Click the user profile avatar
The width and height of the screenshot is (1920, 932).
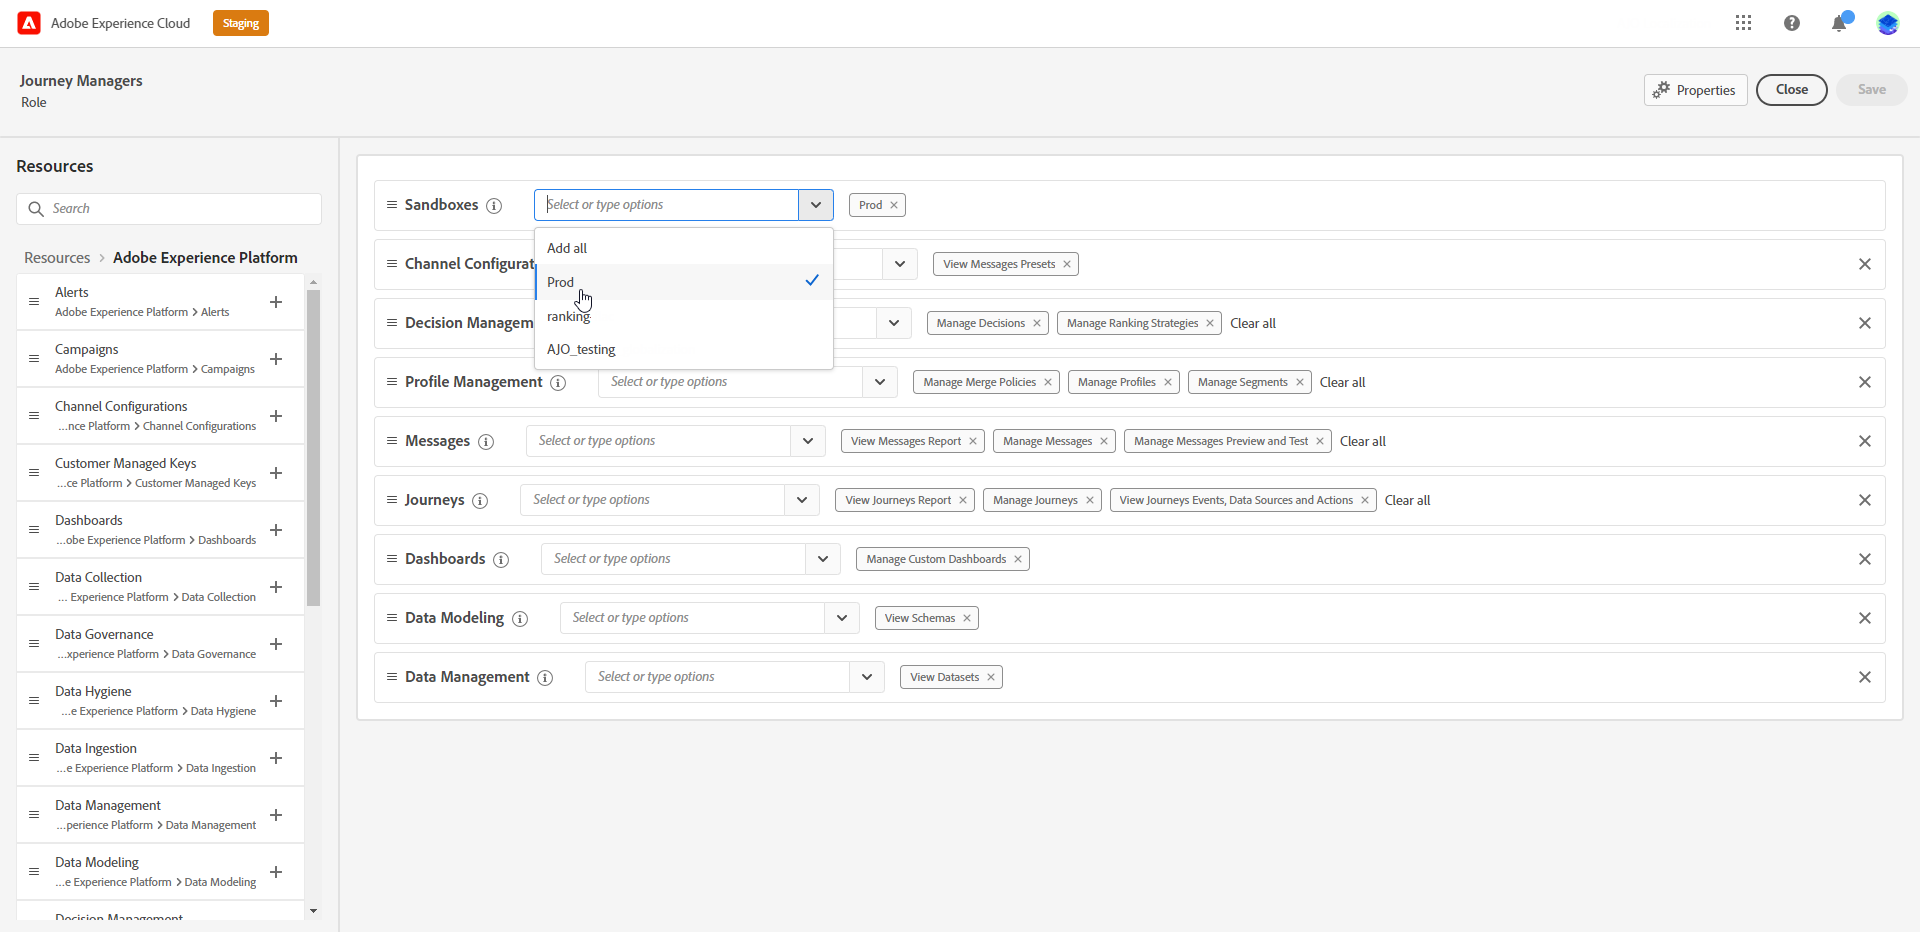1887,23
